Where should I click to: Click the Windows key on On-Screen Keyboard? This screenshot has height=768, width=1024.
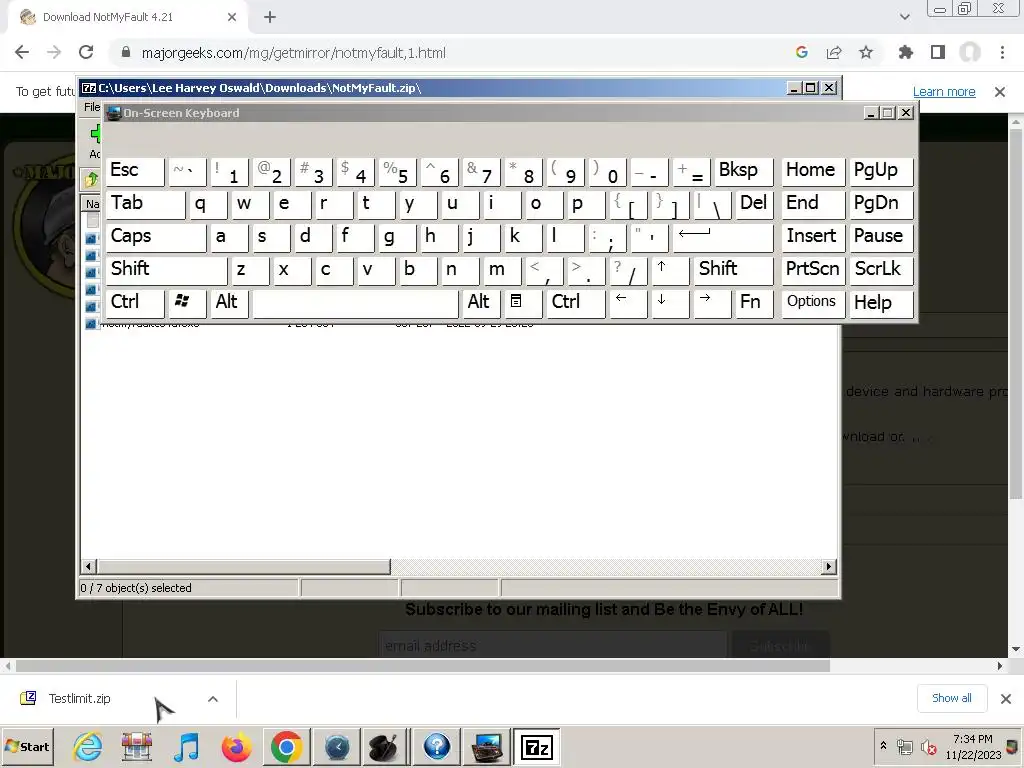point(186,302)
